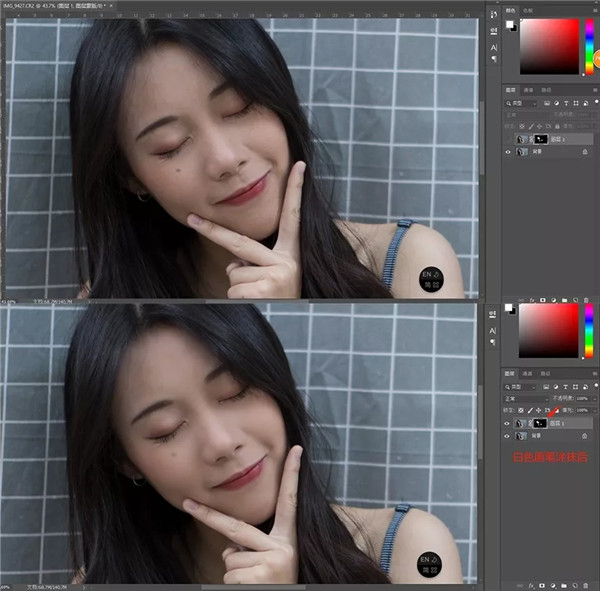Viewport: 600px width, 591px height.
Task: Link layers icon in lower window bottom bar
Action: 520,586
